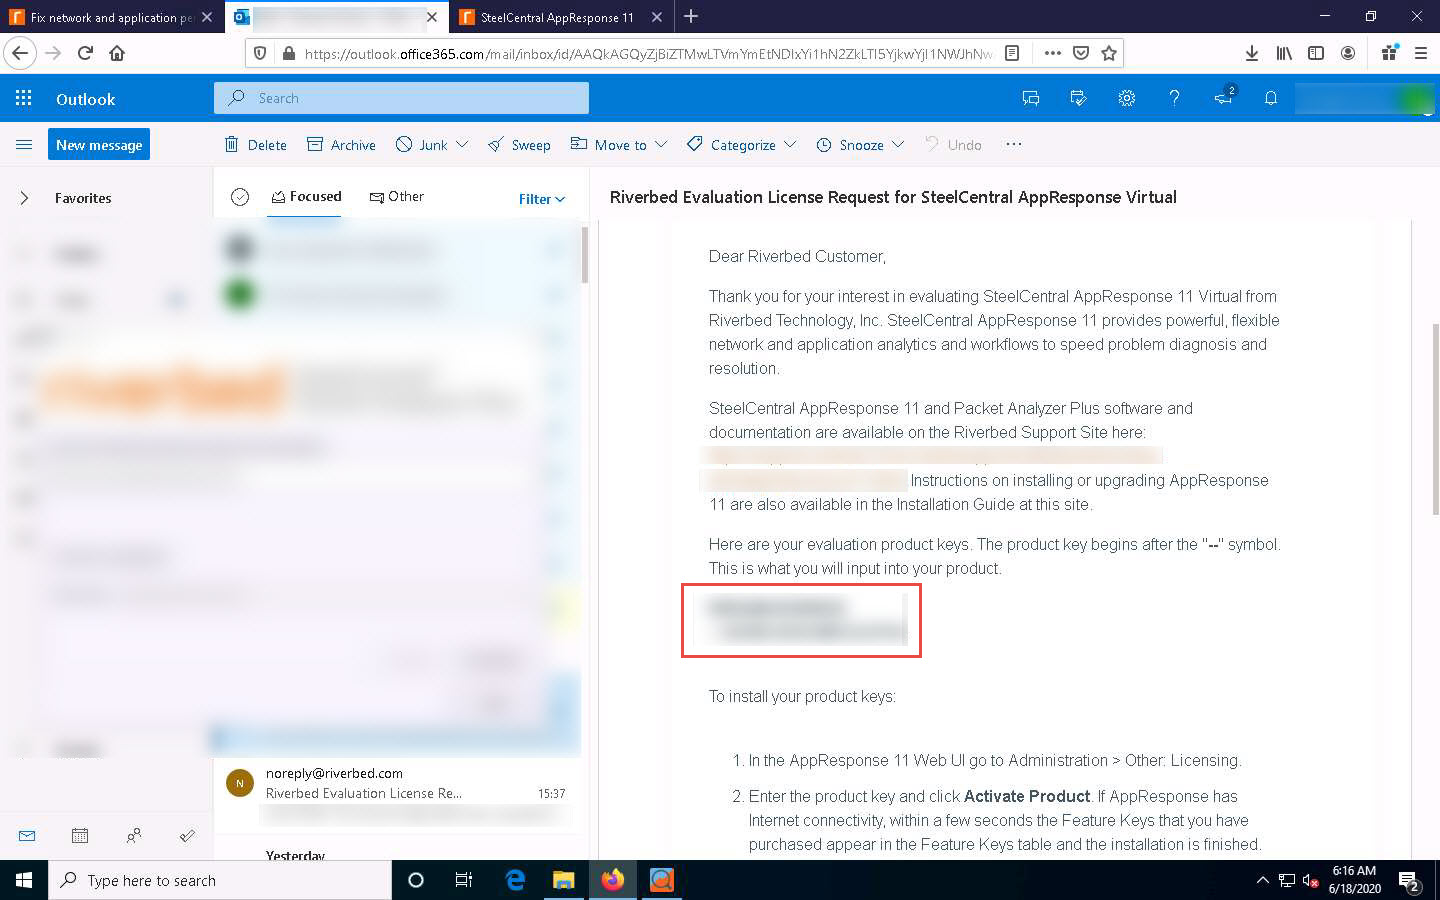
Task: Focus the Windows taskbar search box
Action: pyautogui.click(x=220, y=880)
